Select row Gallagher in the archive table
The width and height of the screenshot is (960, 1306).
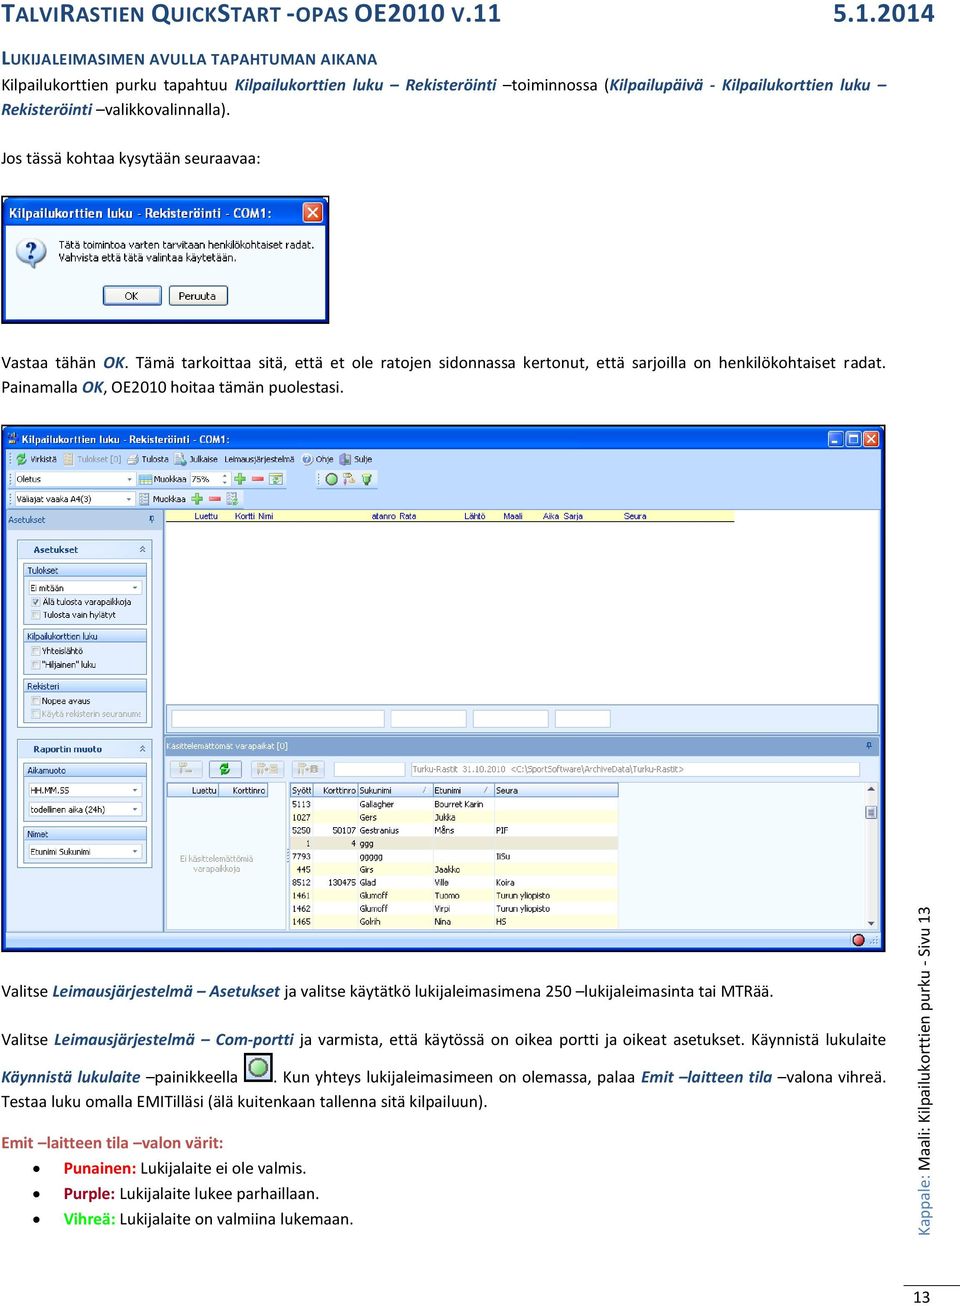click(x=454, y=804)
